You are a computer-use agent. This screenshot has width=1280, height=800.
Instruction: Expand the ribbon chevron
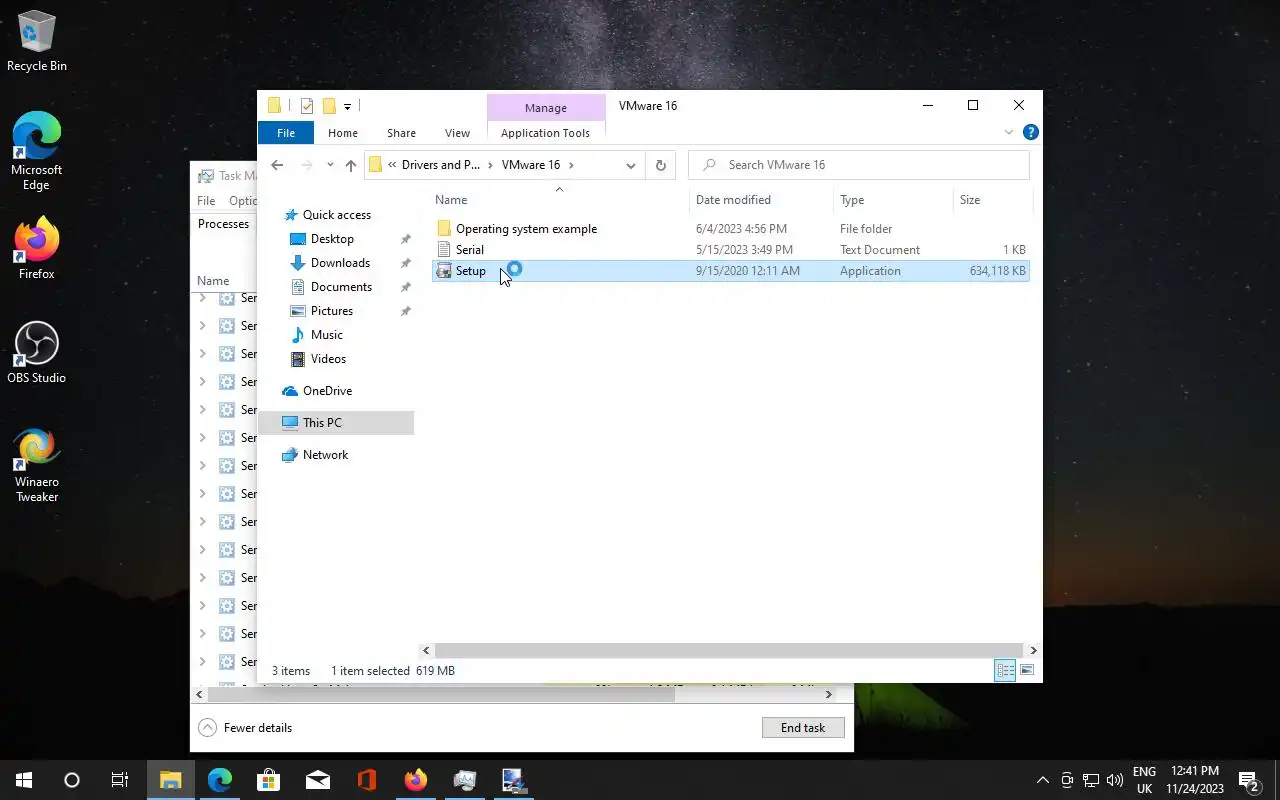(1009, 132)
